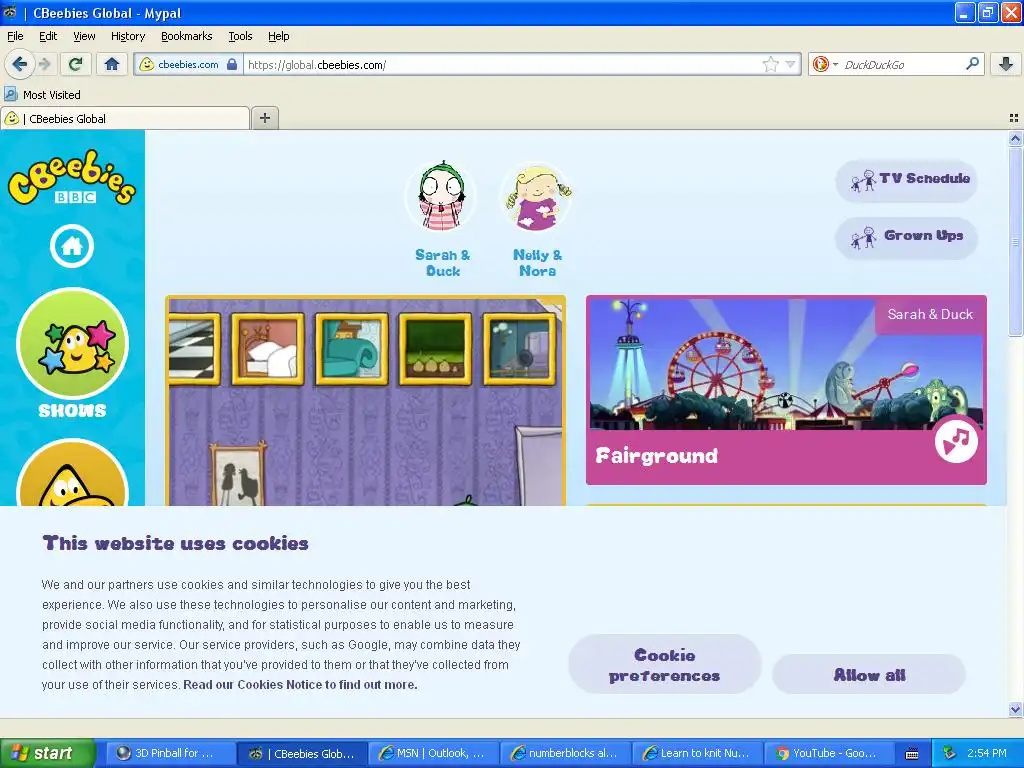Open the Help menu
This screenshot has width=1024, height=768.
278,36
